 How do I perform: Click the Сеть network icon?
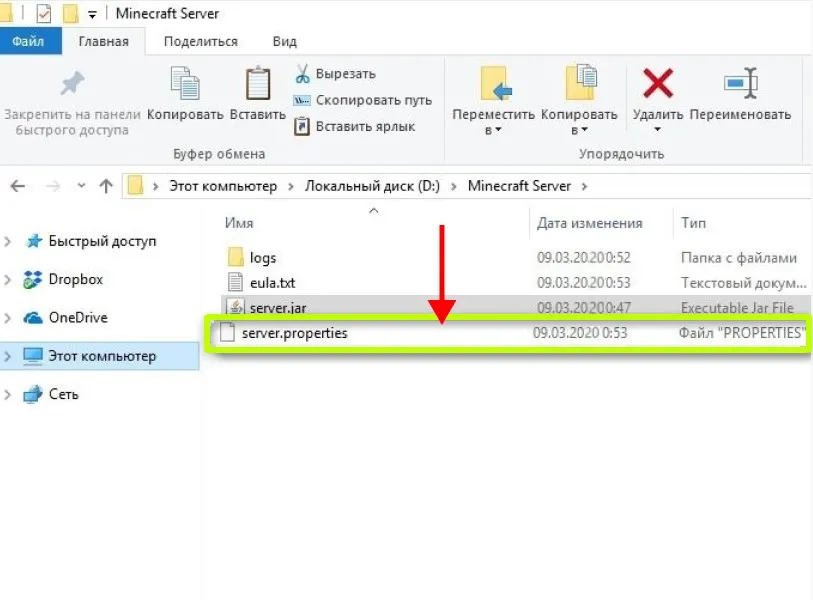[x=33, y=394]
